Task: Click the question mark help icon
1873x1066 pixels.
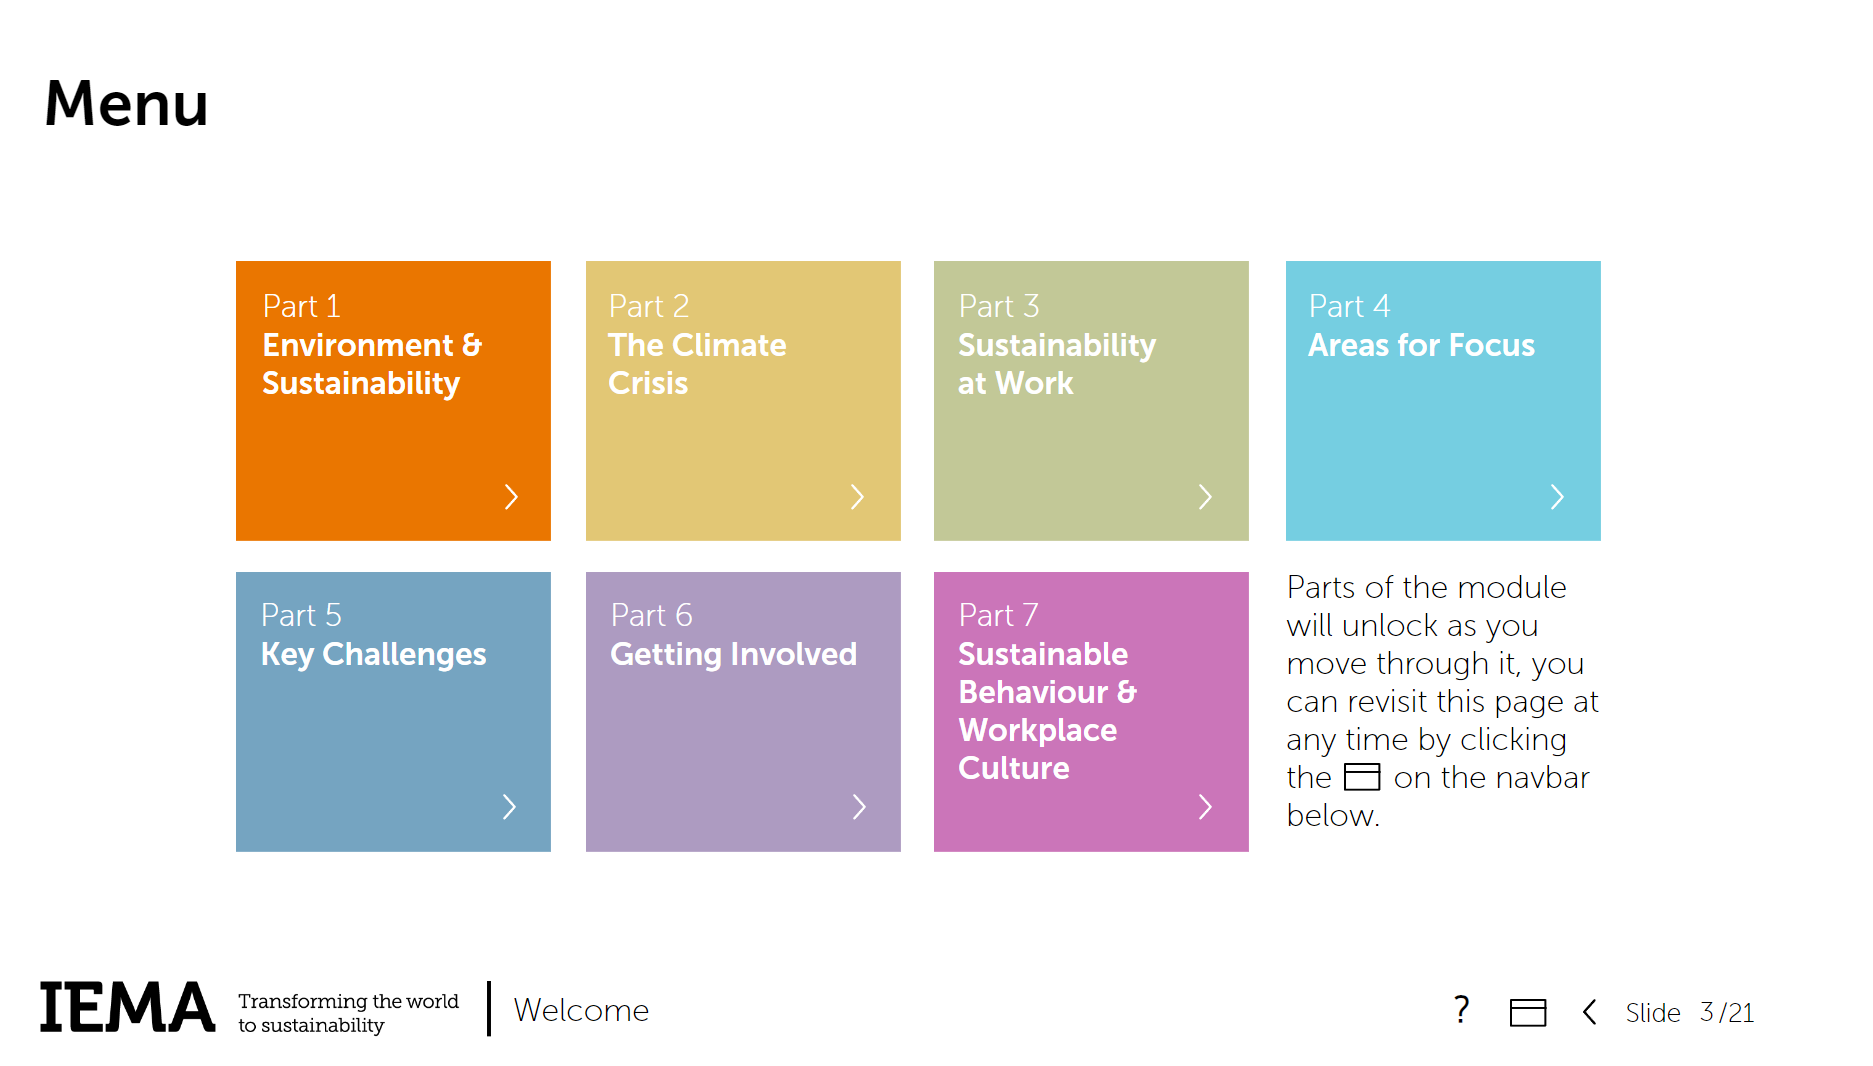Action: (x=1461, y=1010)
